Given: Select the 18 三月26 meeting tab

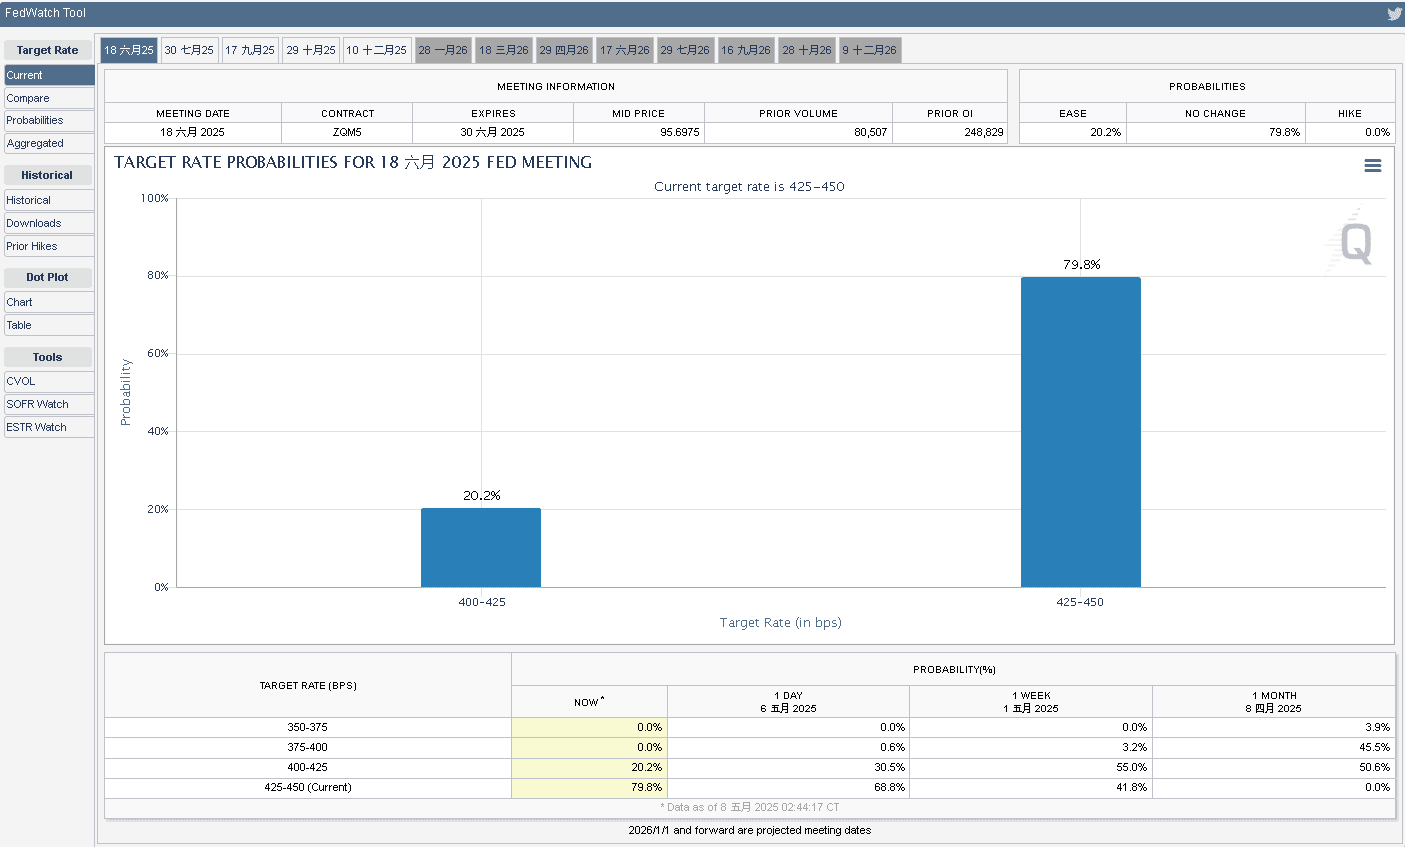Looking at the screenshot, I should click(x=503, y=50).
